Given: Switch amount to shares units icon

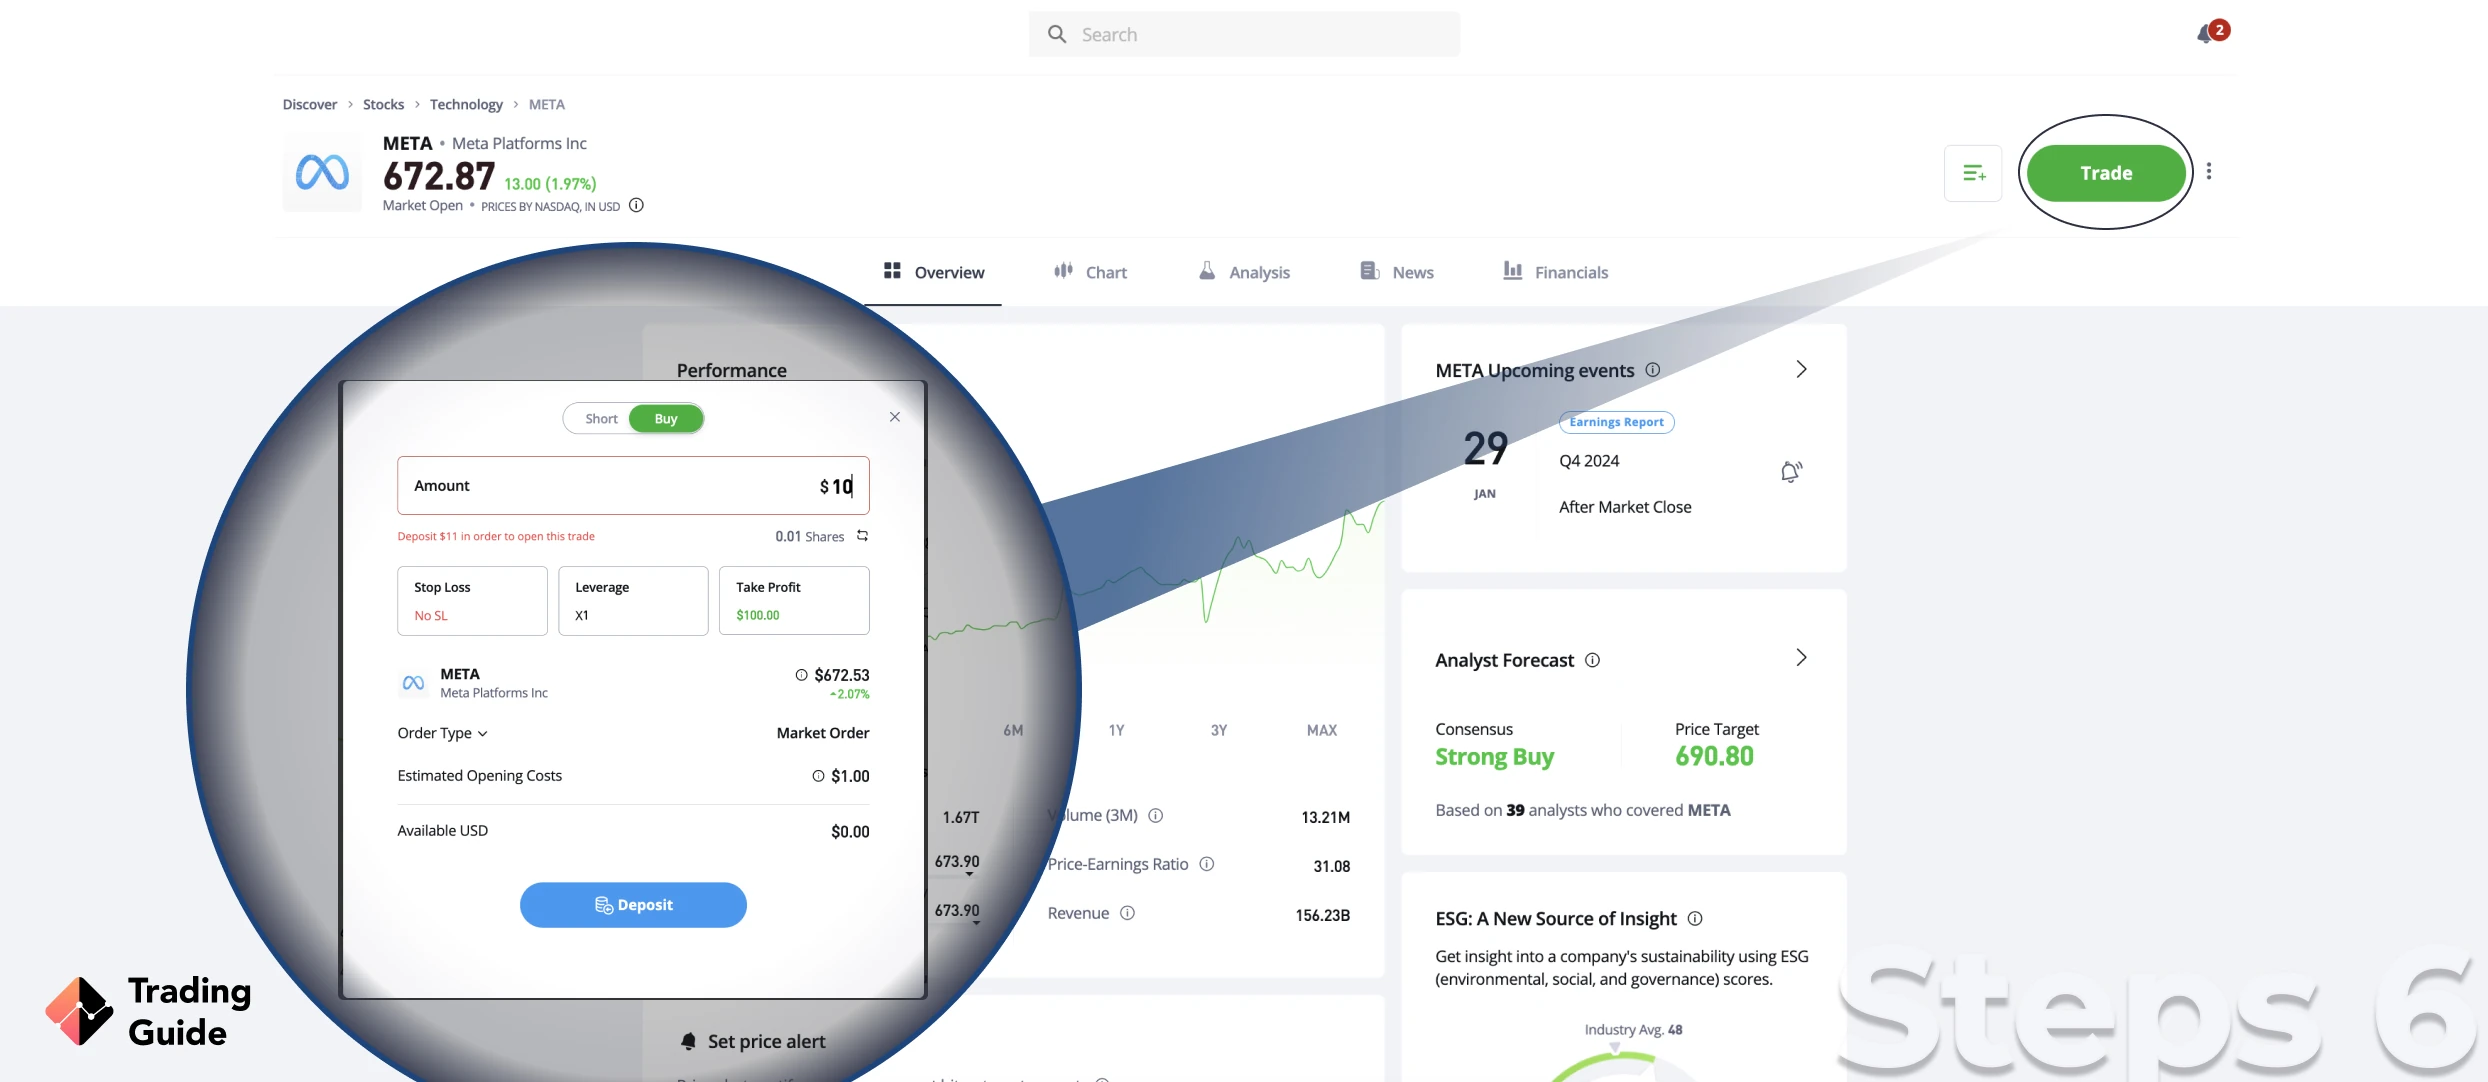Looking at the screenshot, I should [x=862, y=536].
